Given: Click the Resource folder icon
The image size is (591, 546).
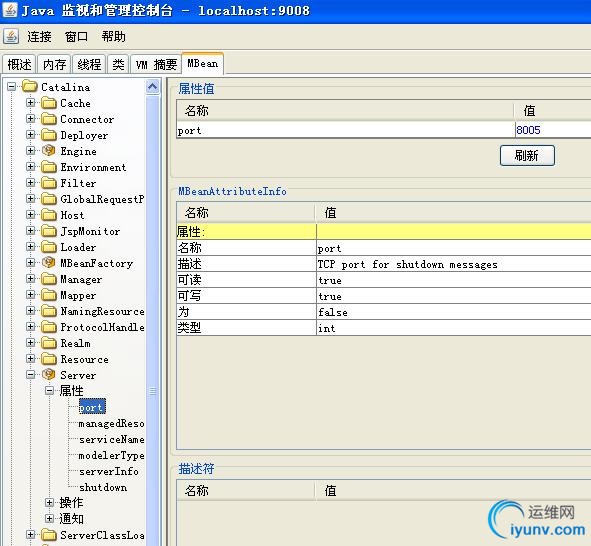Looking at the screenshot, I should 49,359.
